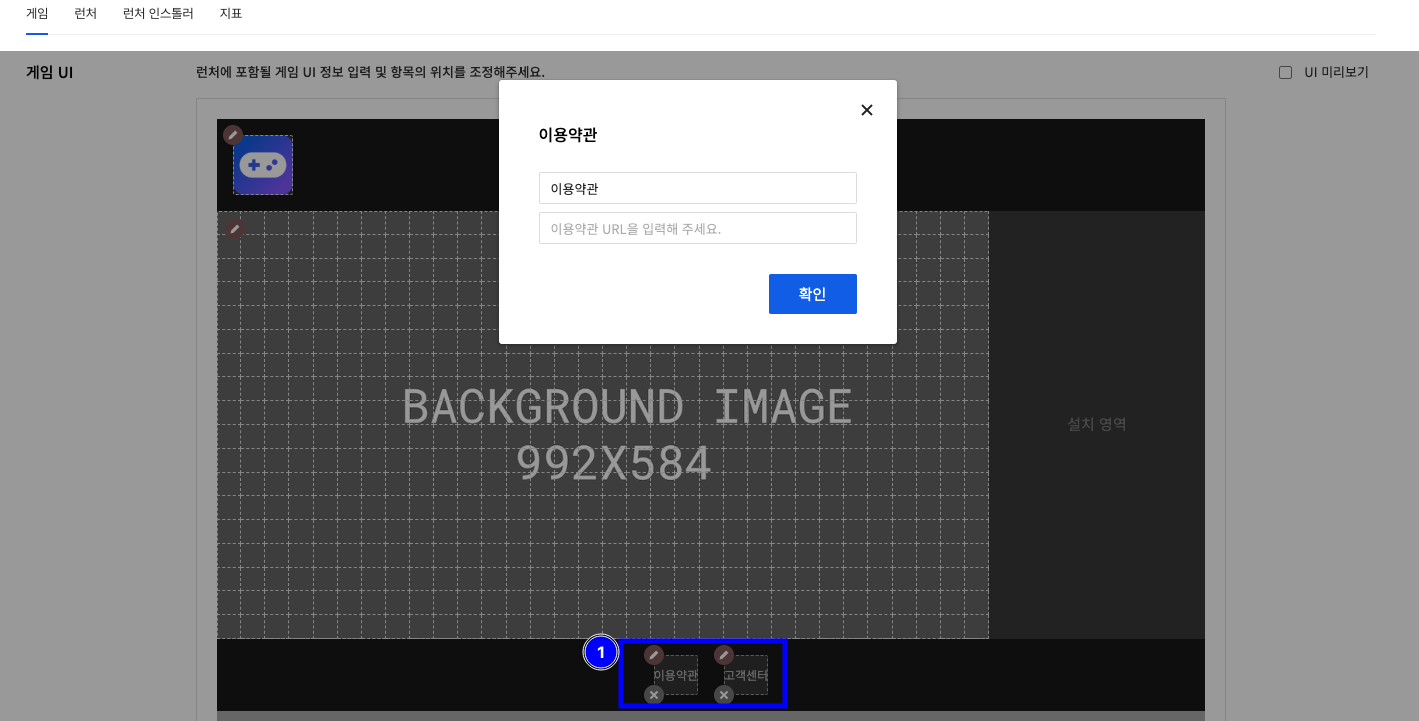The height and width of the screenshot is (721, 1419).
Task: Click the edit pencil on the game logo
Action: [233, 135]
